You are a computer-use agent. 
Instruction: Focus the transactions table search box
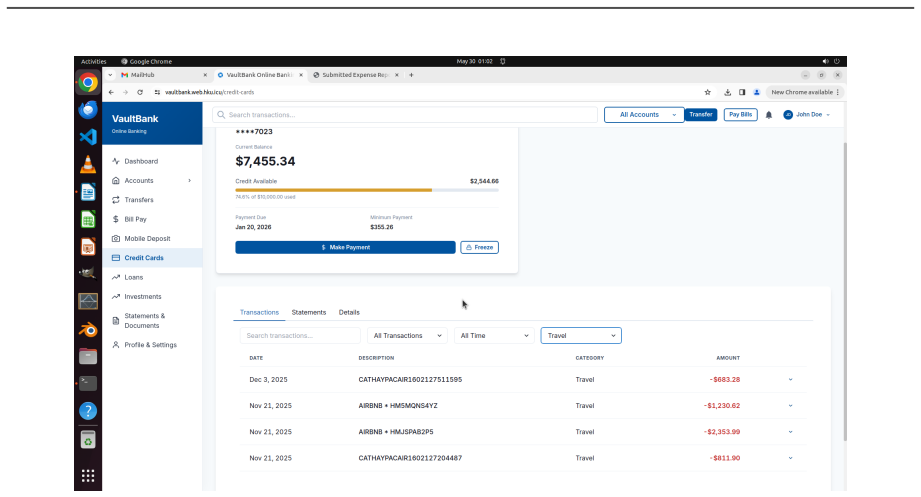(x=300, y=335)
